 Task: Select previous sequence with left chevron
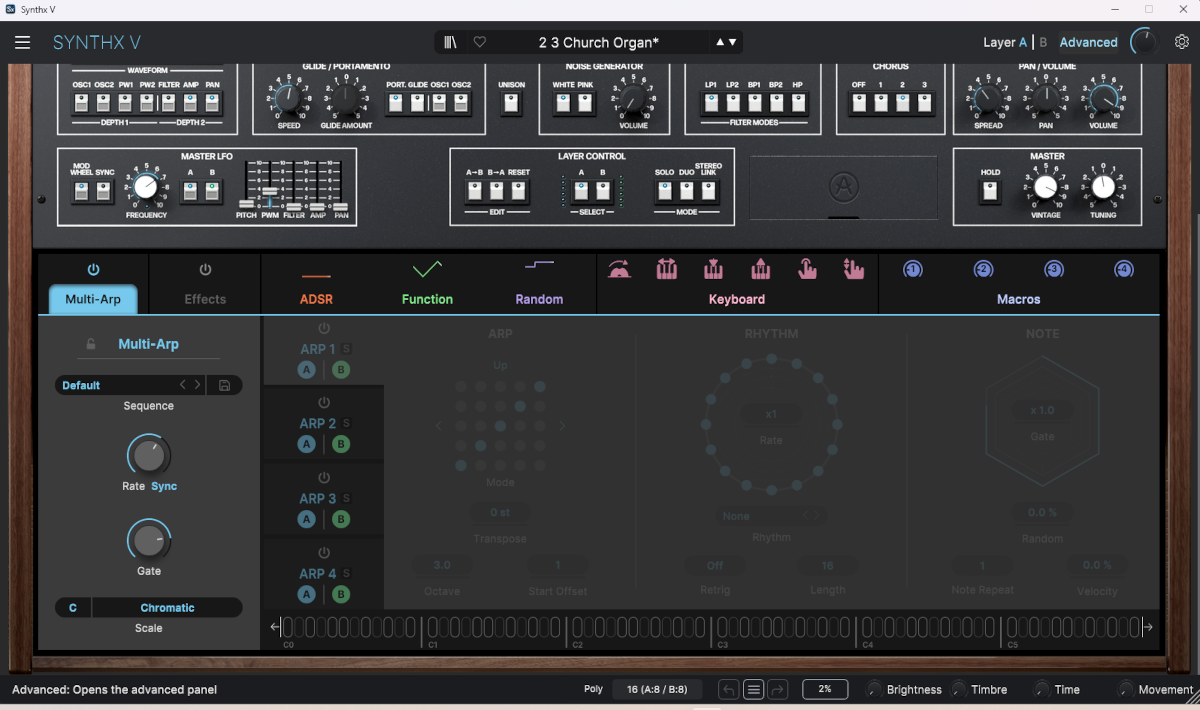(x=183, y=385)
